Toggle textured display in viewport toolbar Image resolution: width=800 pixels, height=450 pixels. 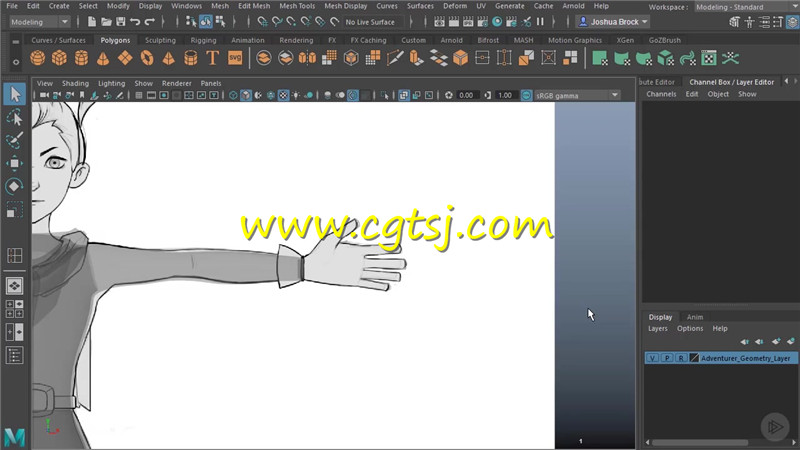pos(283,95)
